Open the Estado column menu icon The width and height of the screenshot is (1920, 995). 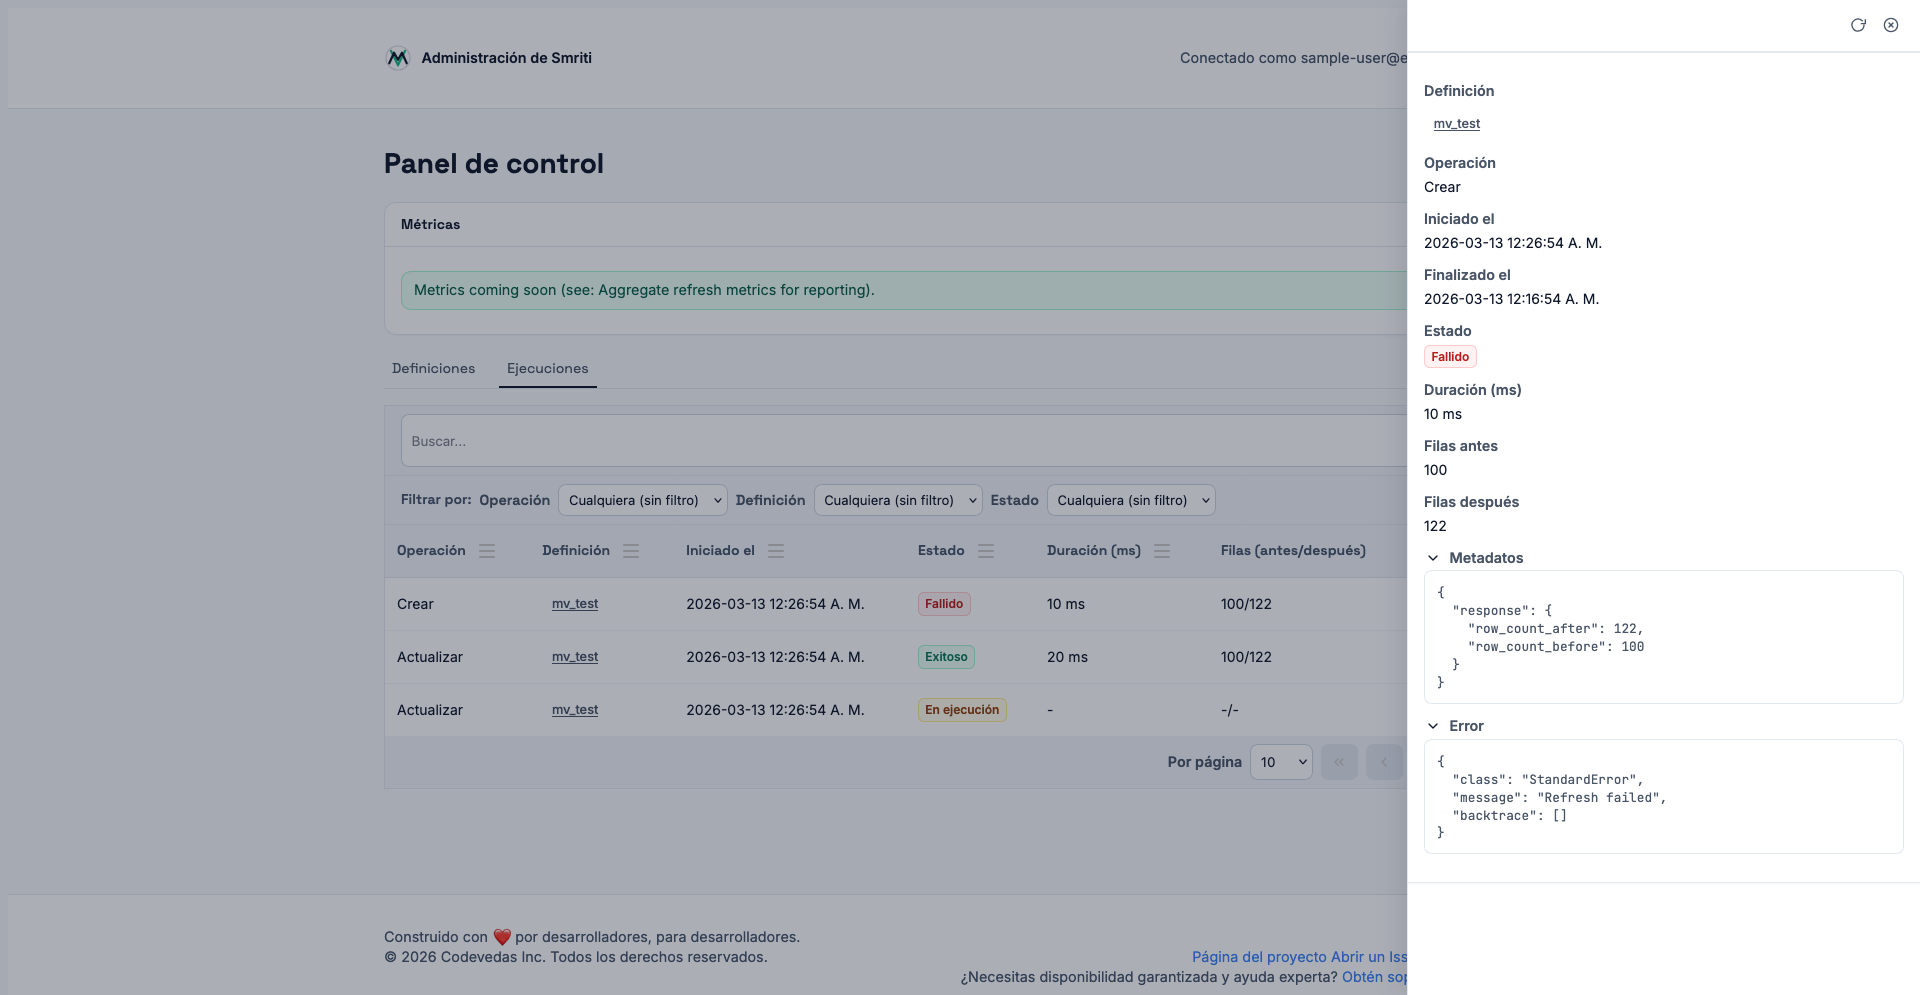[986, 551]
